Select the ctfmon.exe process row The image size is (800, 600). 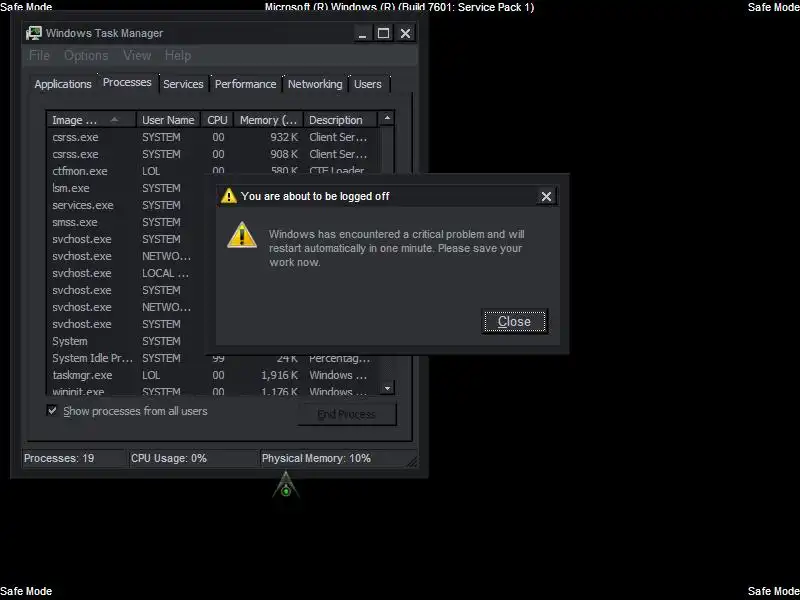(x=213, y=171)
